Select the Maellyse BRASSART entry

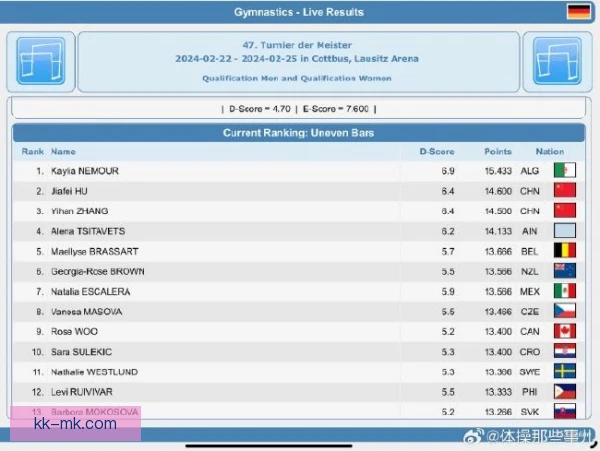coord(95,251)
